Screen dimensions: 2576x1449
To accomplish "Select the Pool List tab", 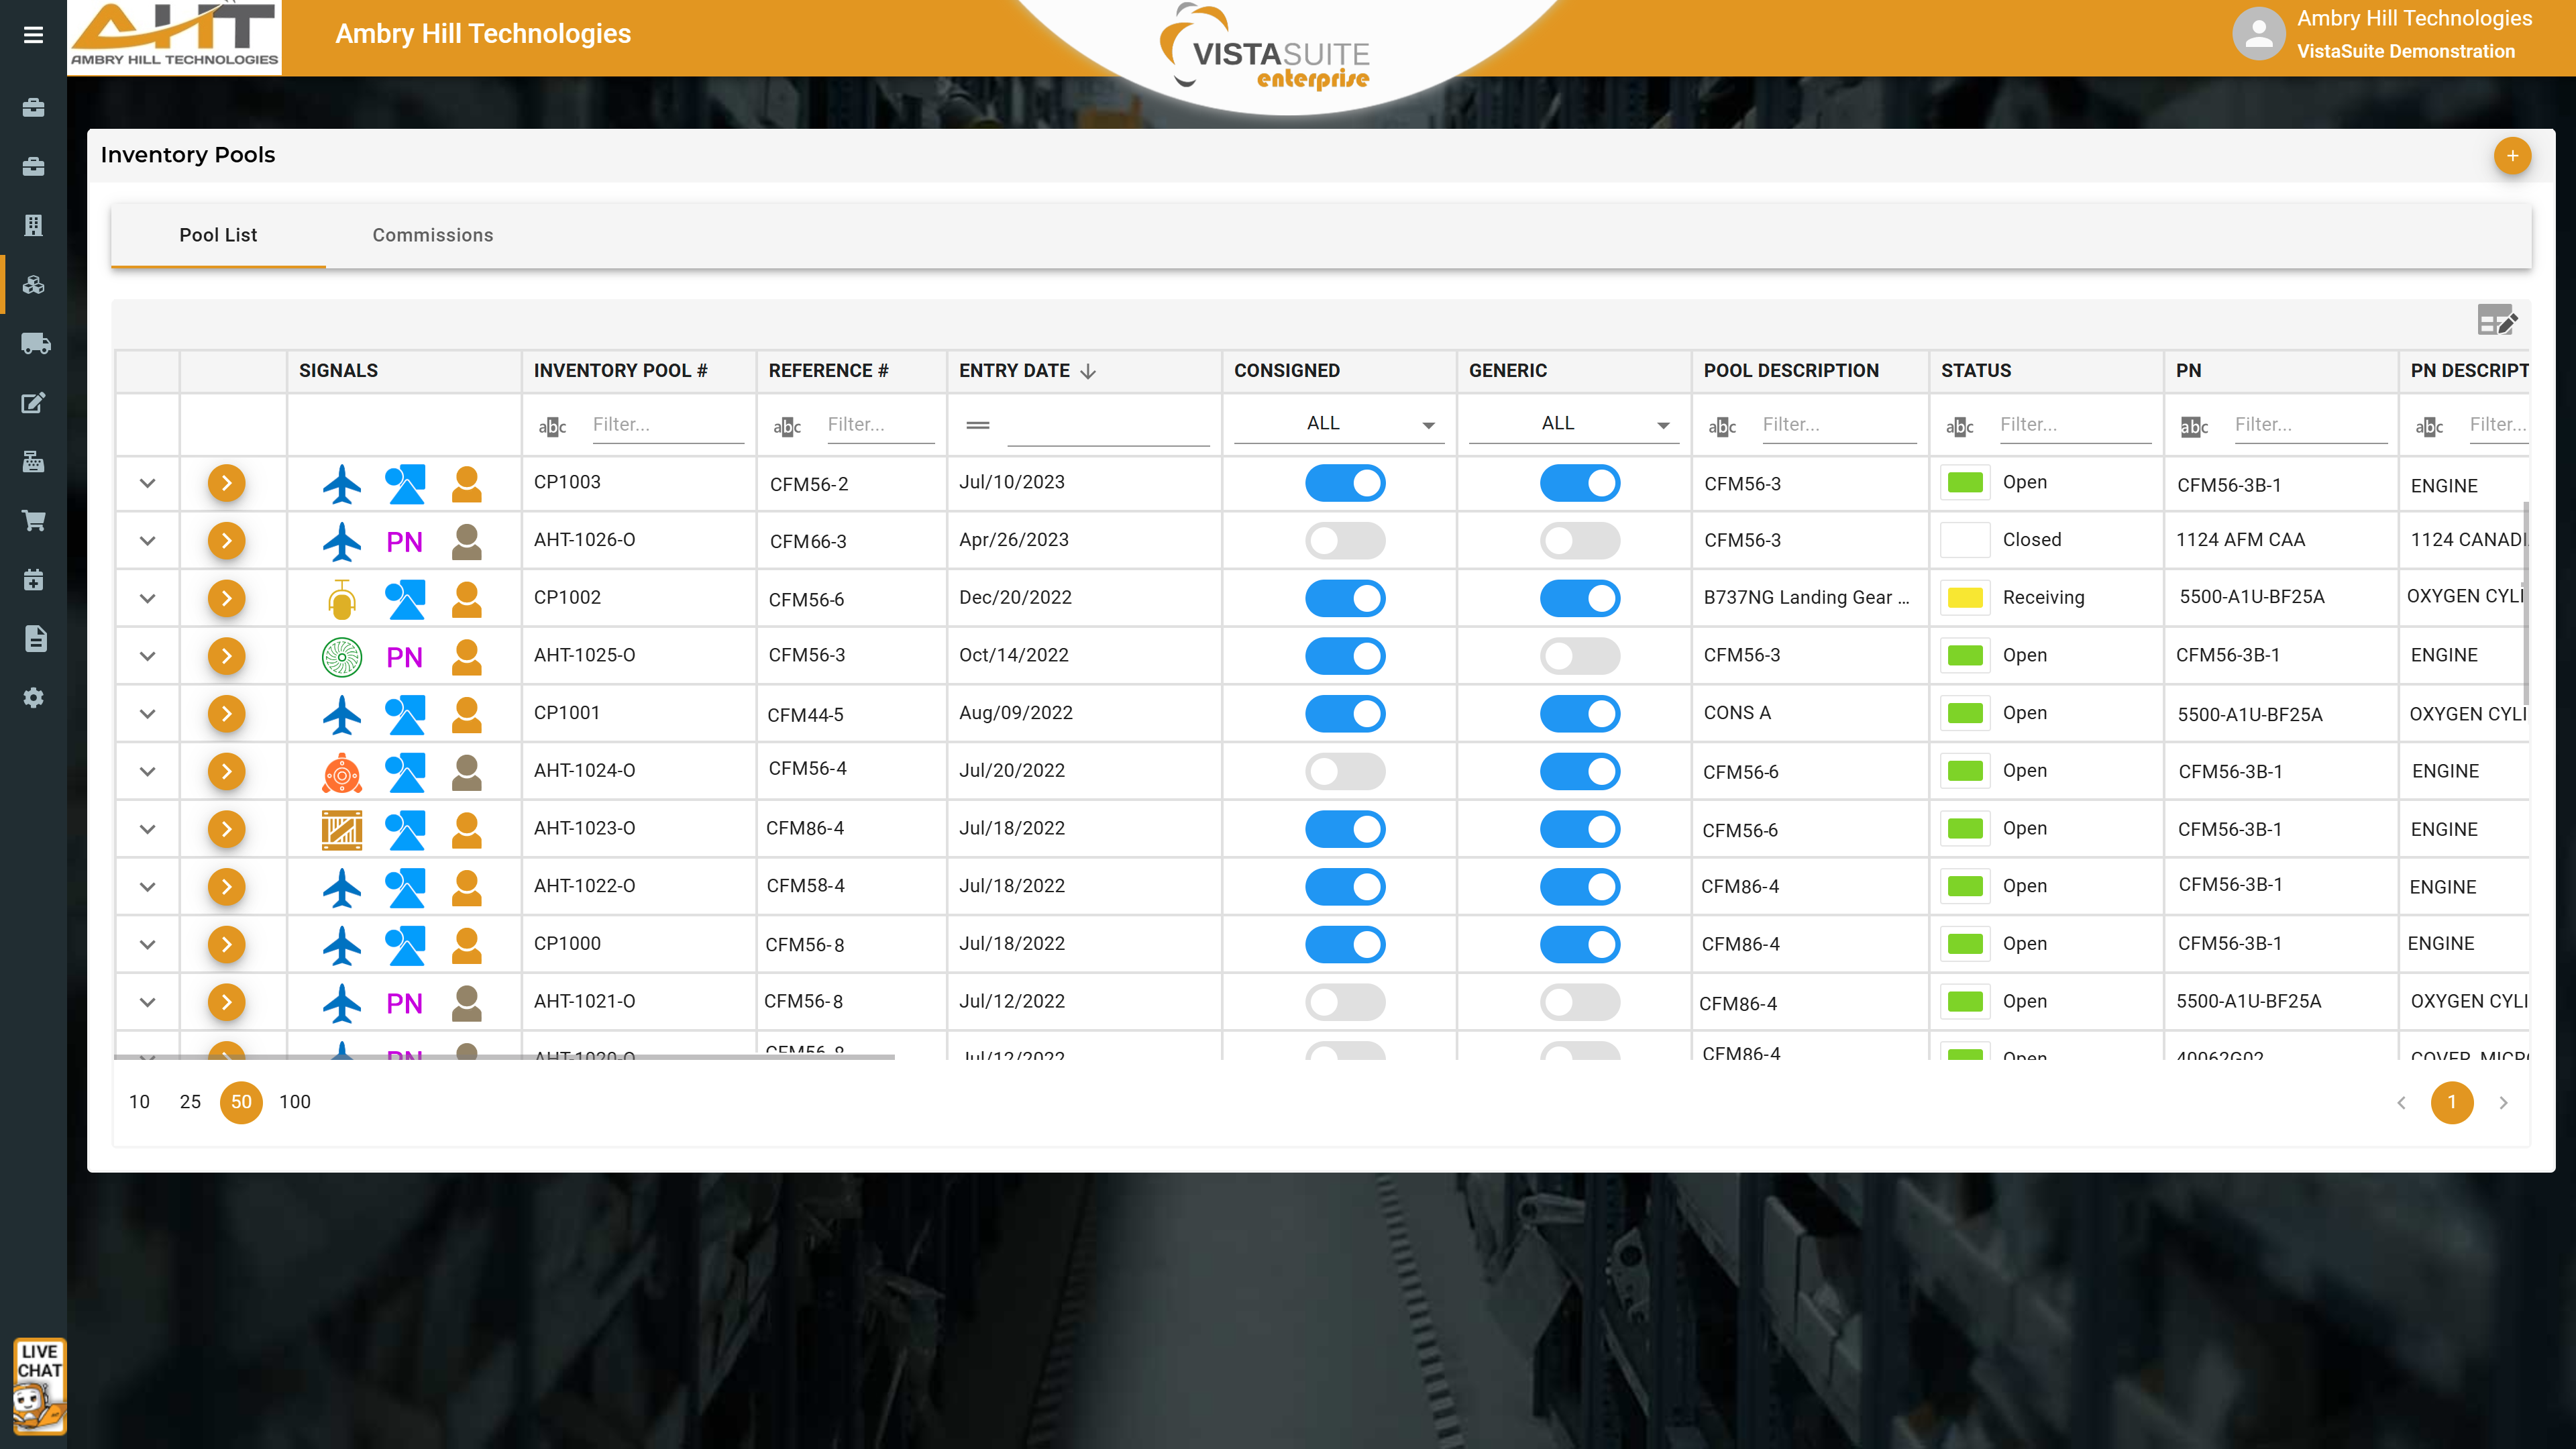I will tap(218, 235).
